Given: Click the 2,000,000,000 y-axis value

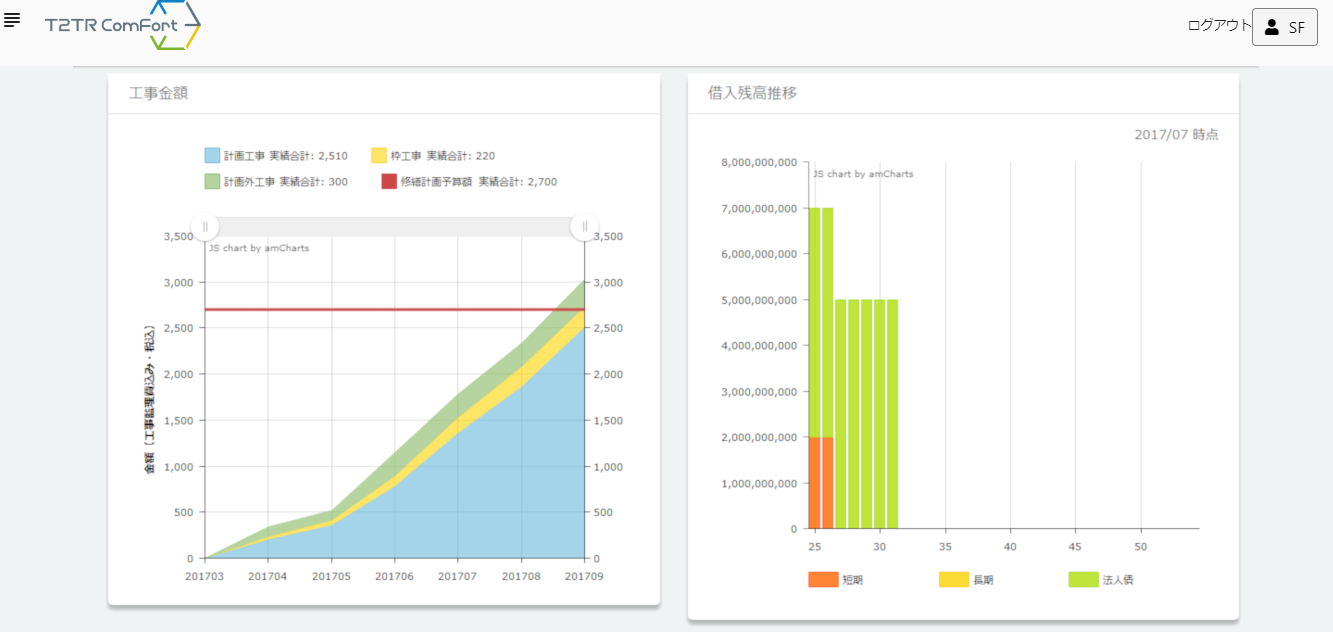Looking at the screenshot, I should pyautogui.click(x=759, y=437).
